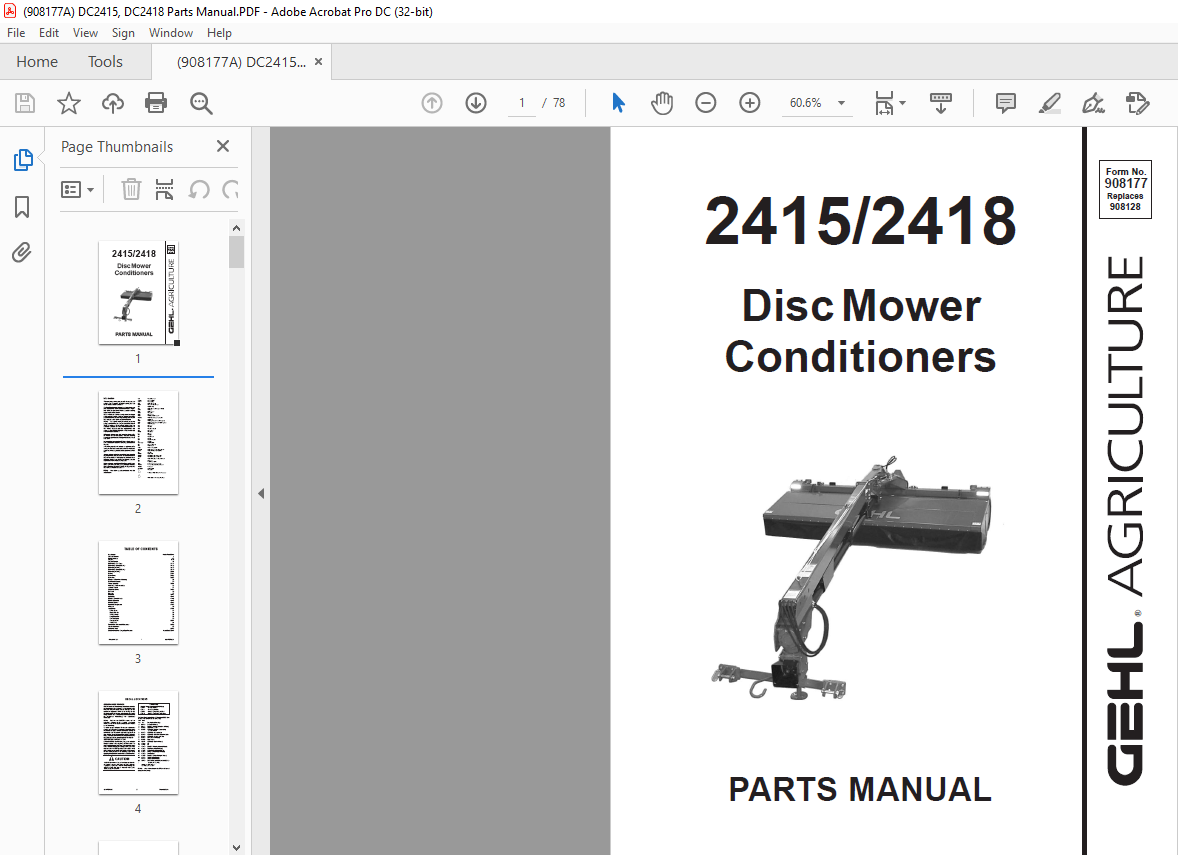1178x855 pixels.
Task: Rotate page counterclockwise in thumbnails
Action: tap(198, 189)
